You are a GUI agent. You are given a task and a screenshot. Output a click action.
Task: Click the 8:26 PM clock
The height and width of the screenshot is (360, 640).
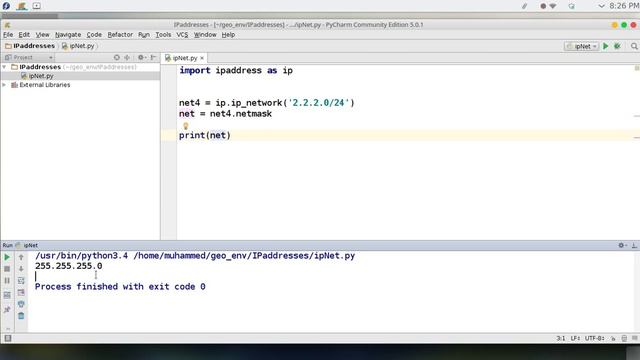pyautogui.click(x=624, y=6)
